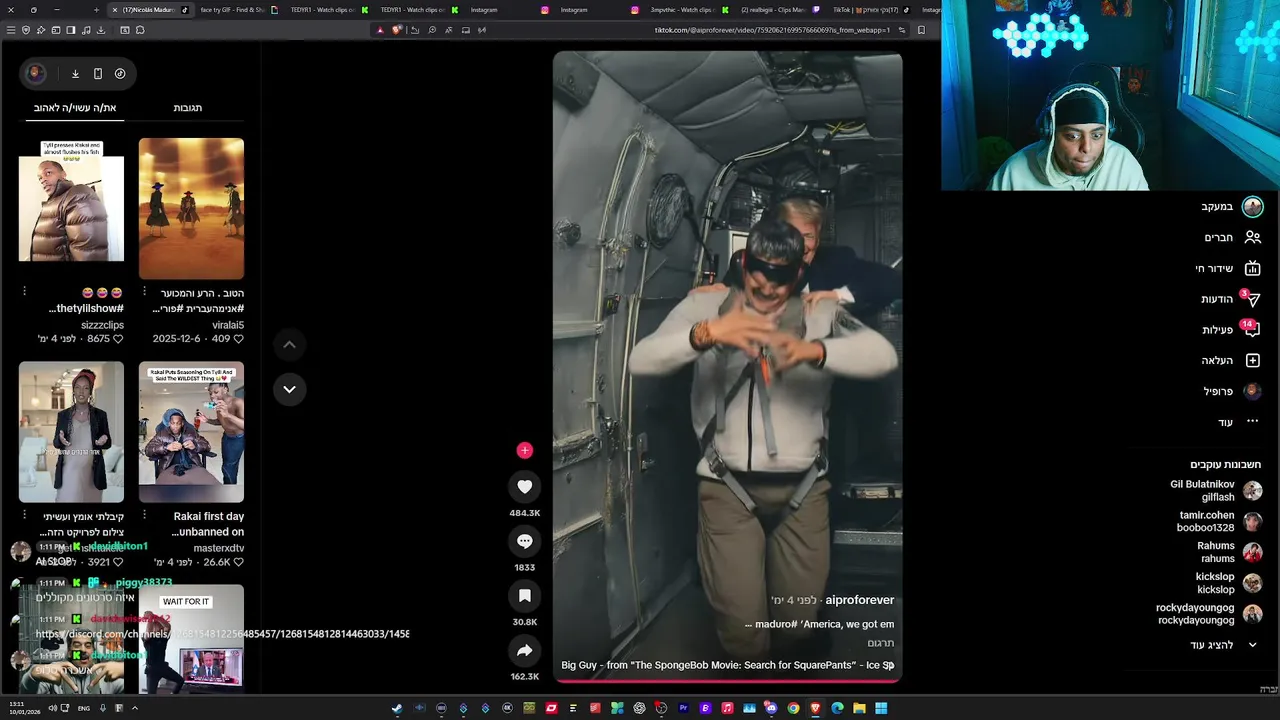This screenshot has height=720, width=1280.
Task: Open the Big Guy SpongeBob sound link
Action: click(x=727, y=665)
